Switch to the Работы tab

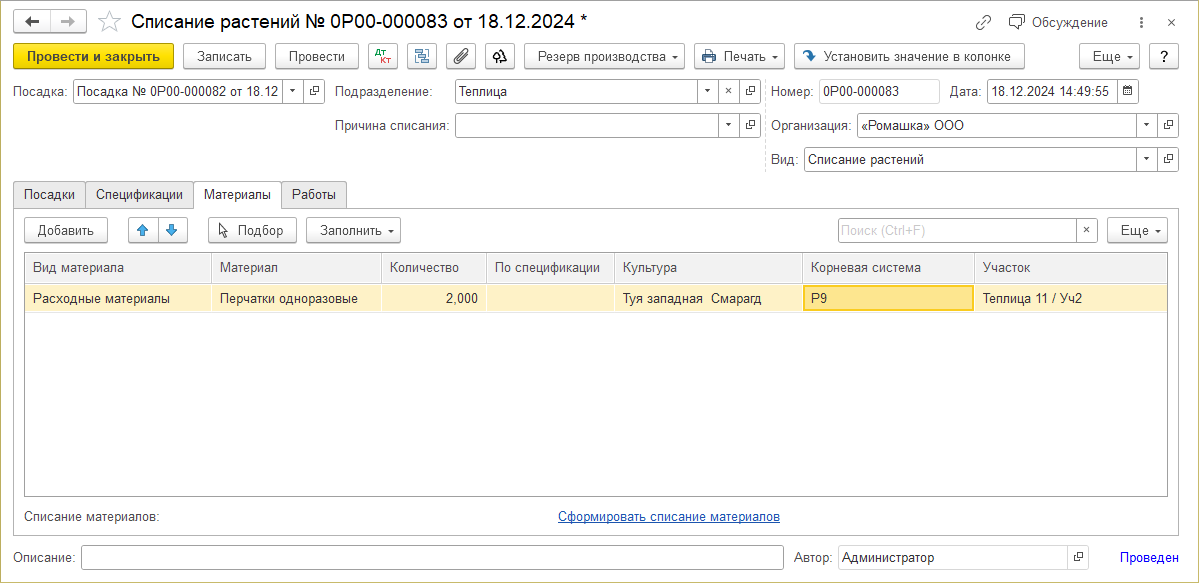(314, 194)
